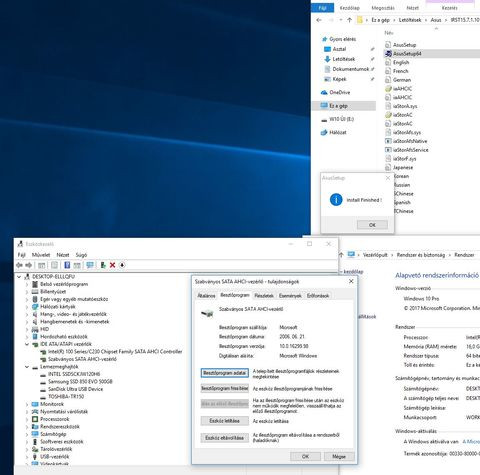The width and height of the screenshot is (480, 475).
Task: Click Scan for hardware changes monitor icon
Action: [x=90, y=265]
